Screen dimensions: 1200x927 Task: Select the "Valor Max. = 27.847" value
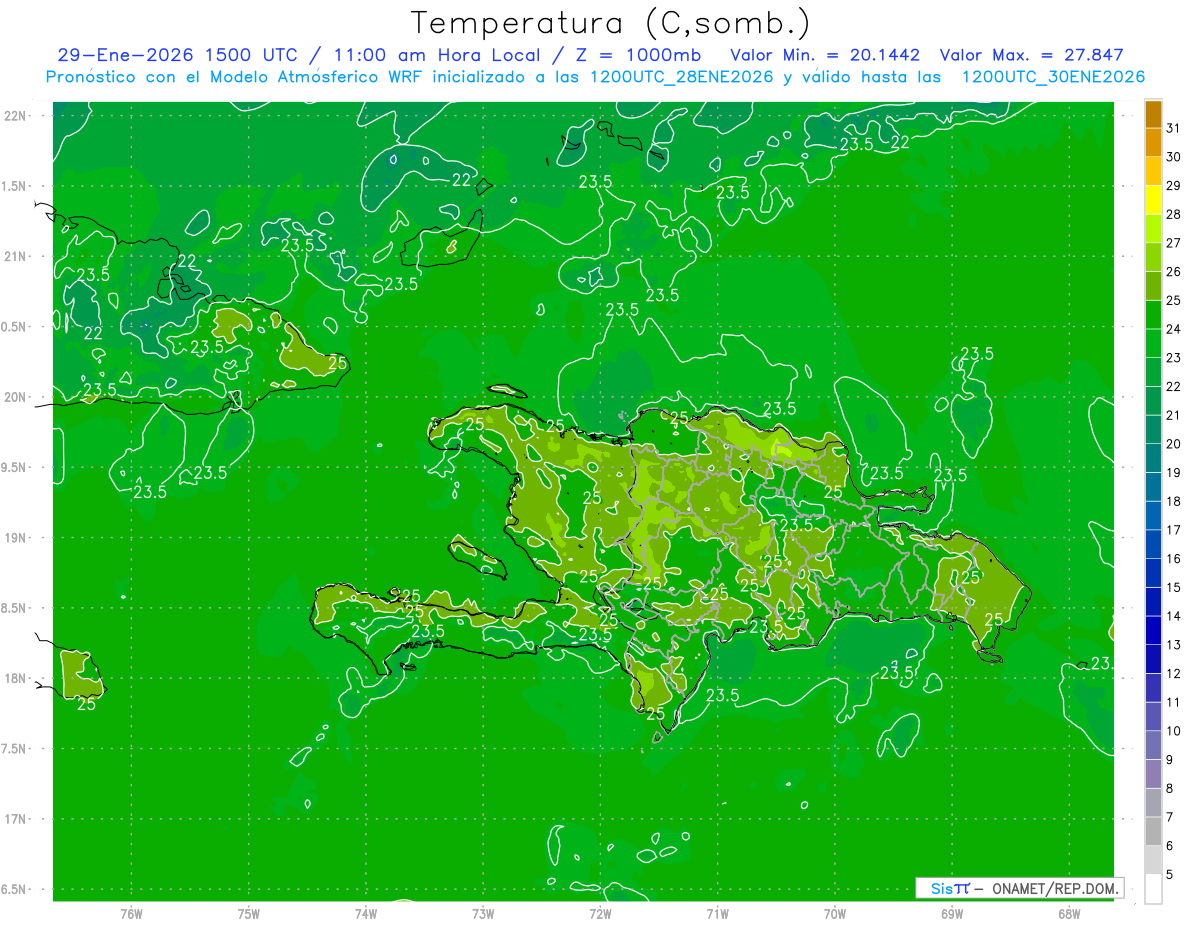(x=1031, y=55)
